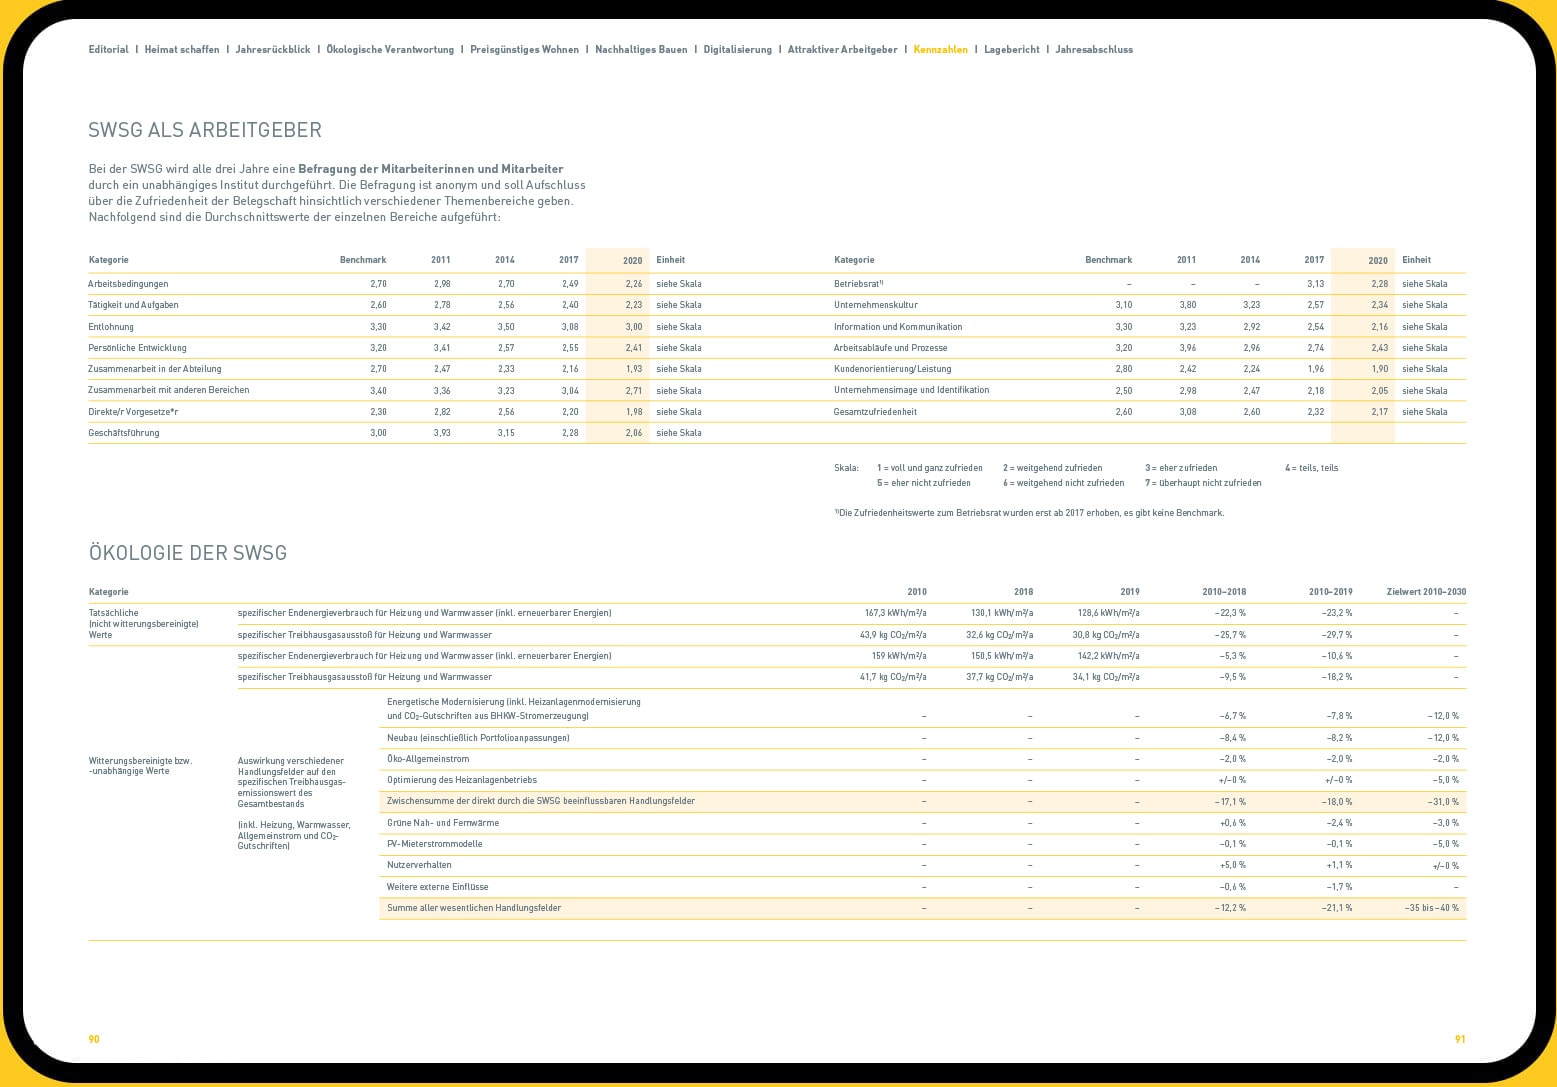
Task: Open the Editorial section link
Action: (108, 50)
